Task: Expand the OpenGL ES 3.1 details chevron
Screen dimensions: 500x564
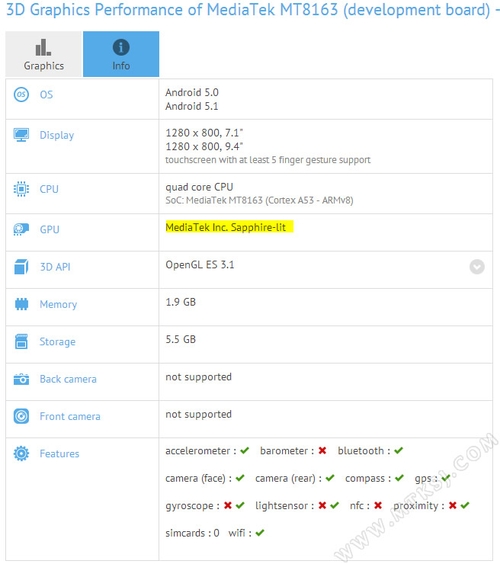Action: tap(477, 267)
